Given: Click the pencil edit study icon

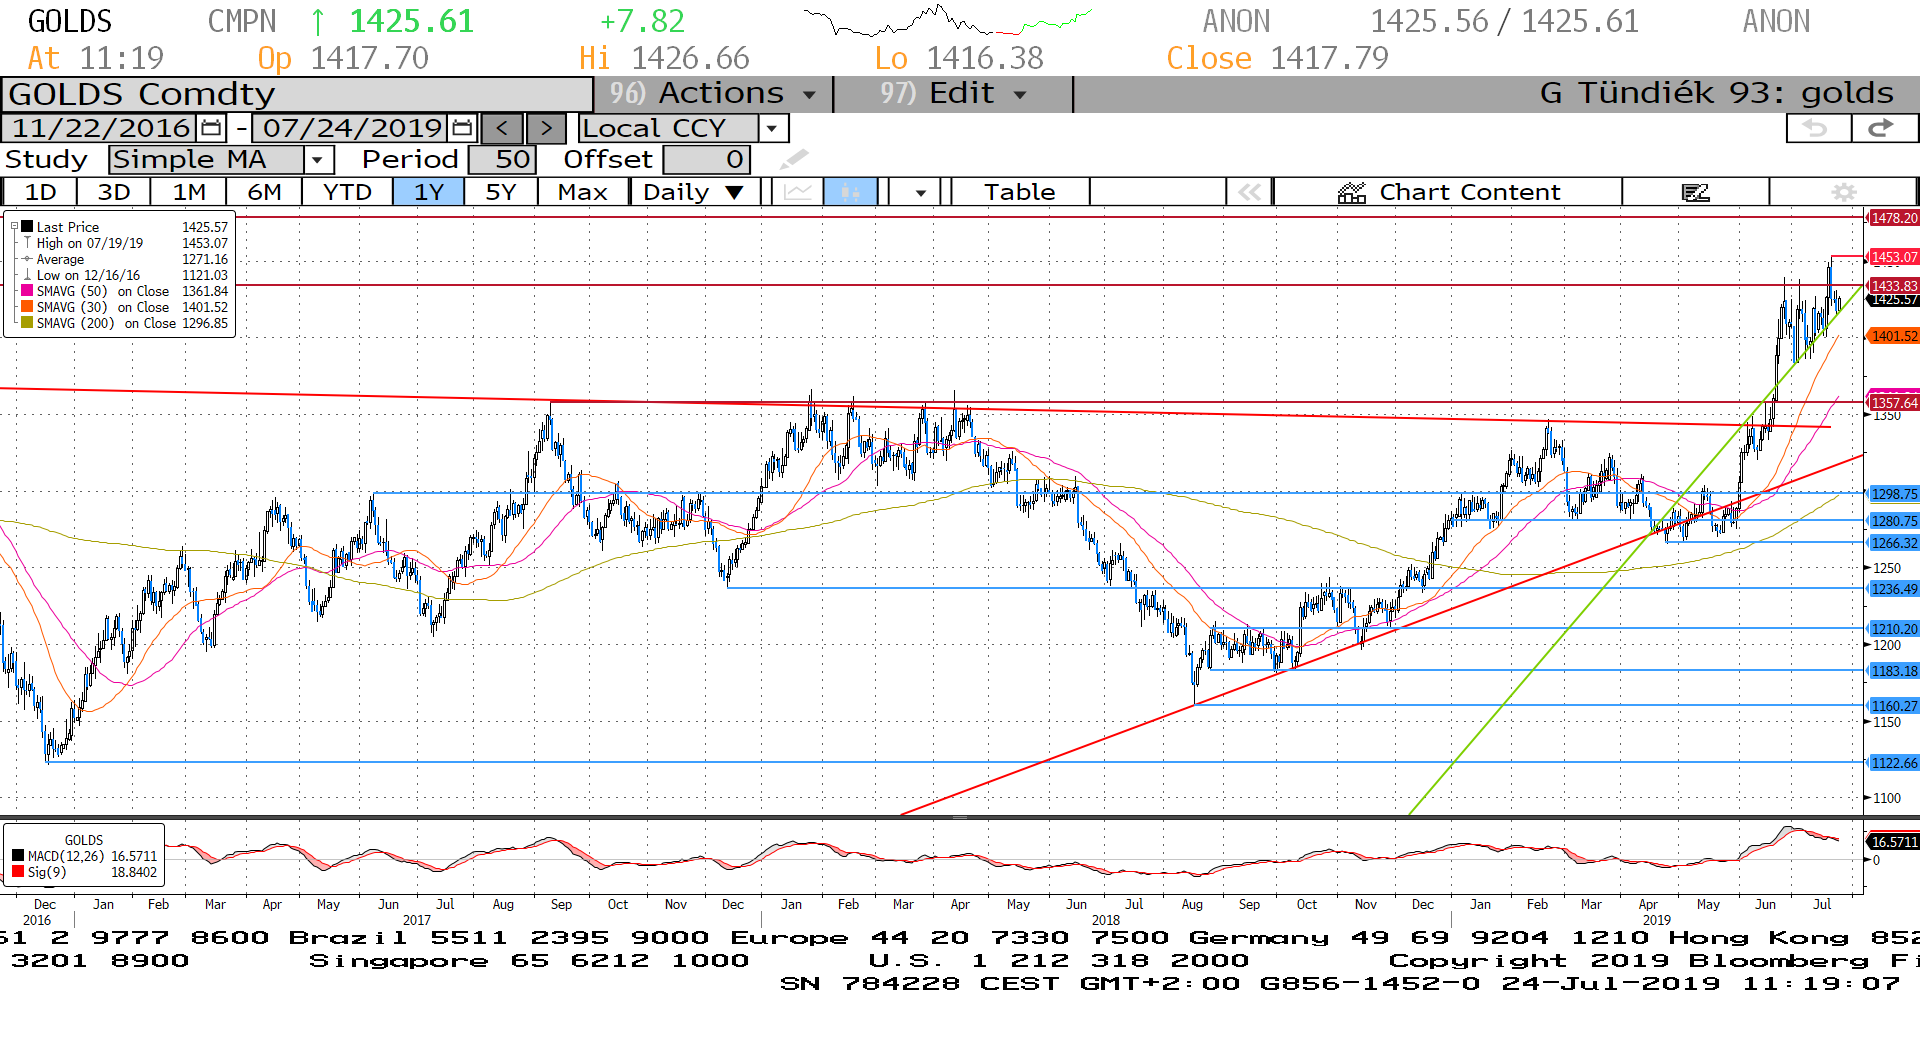Looking at the screenshot, I should coord(794,159).
